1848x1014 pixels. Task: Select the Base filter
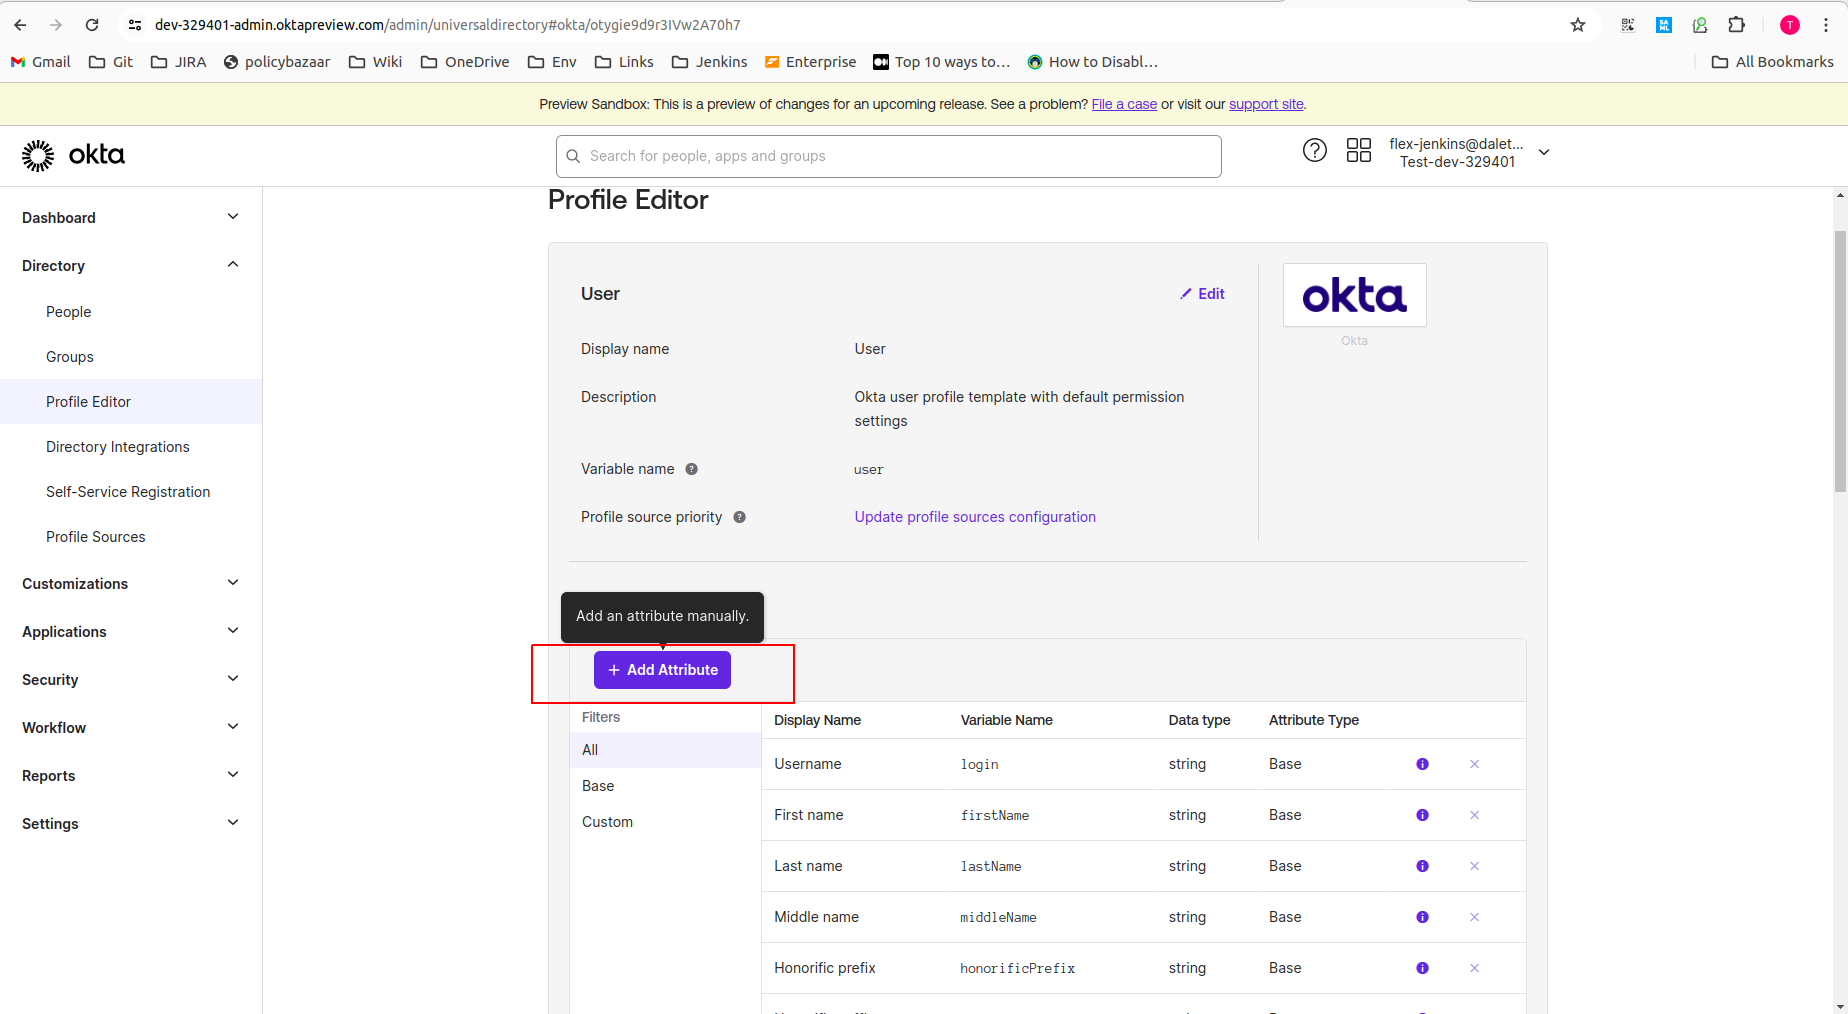pos(665,786)
